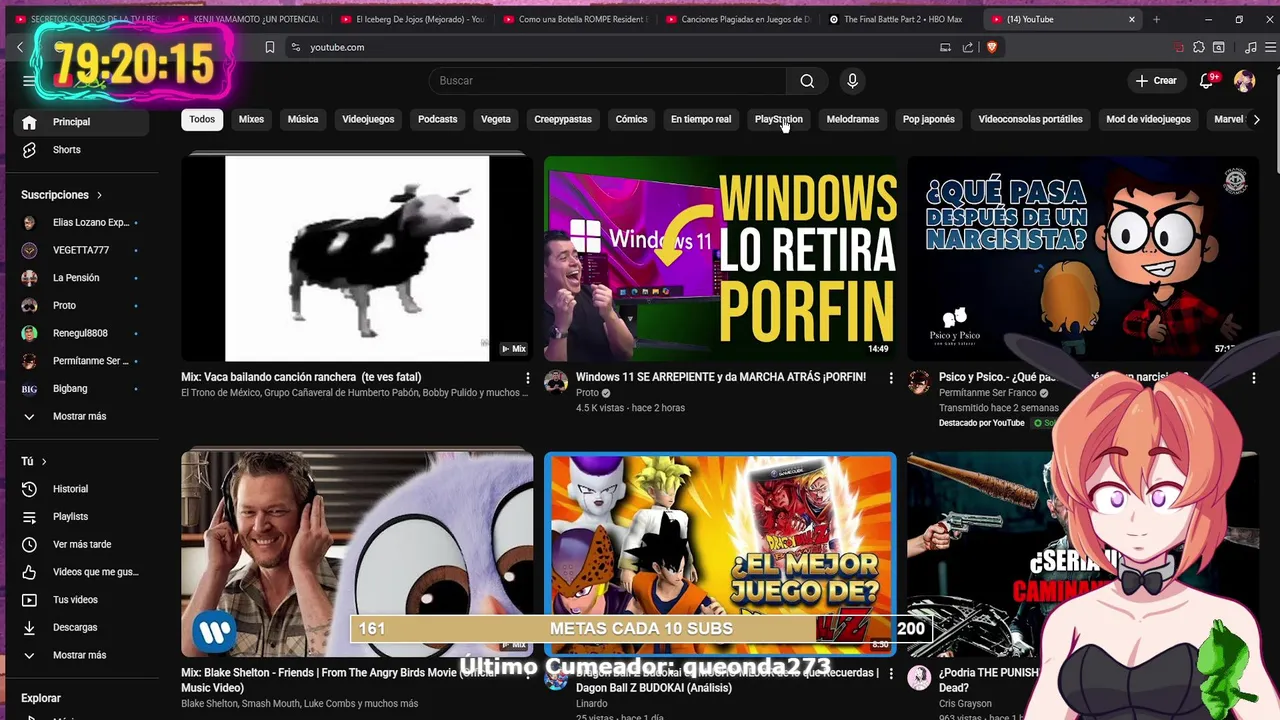Start voice search with microphone
Viewport: 1280px width, 720px height.
point(852,81)
